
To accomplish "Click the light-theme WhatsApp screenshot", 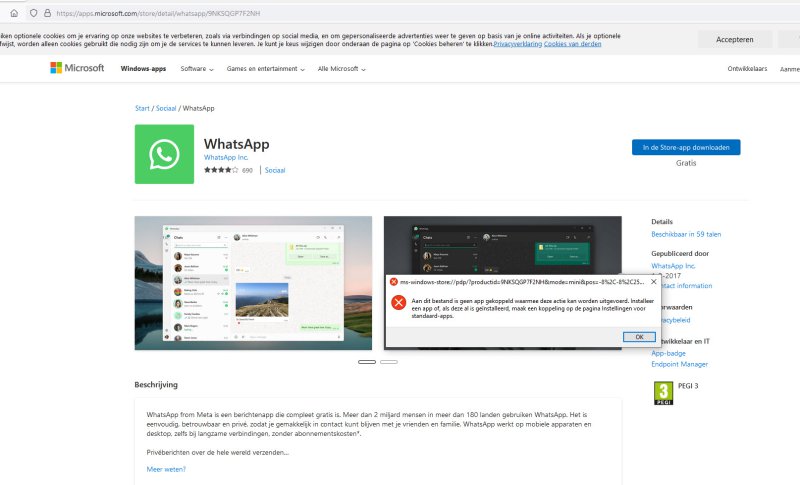I will 253,283.
